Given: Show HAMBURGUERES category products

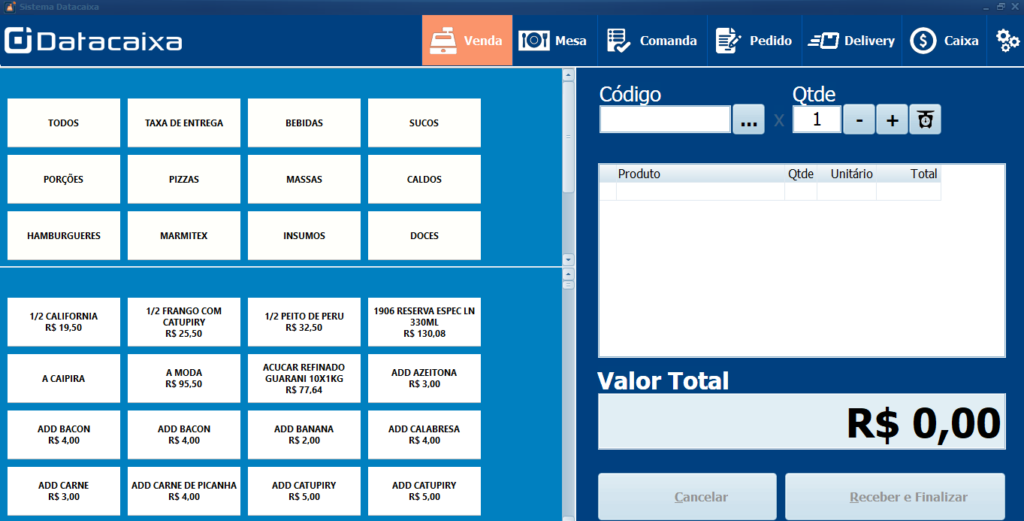Looking at the screenshot, I should click(x=63, y=236).
